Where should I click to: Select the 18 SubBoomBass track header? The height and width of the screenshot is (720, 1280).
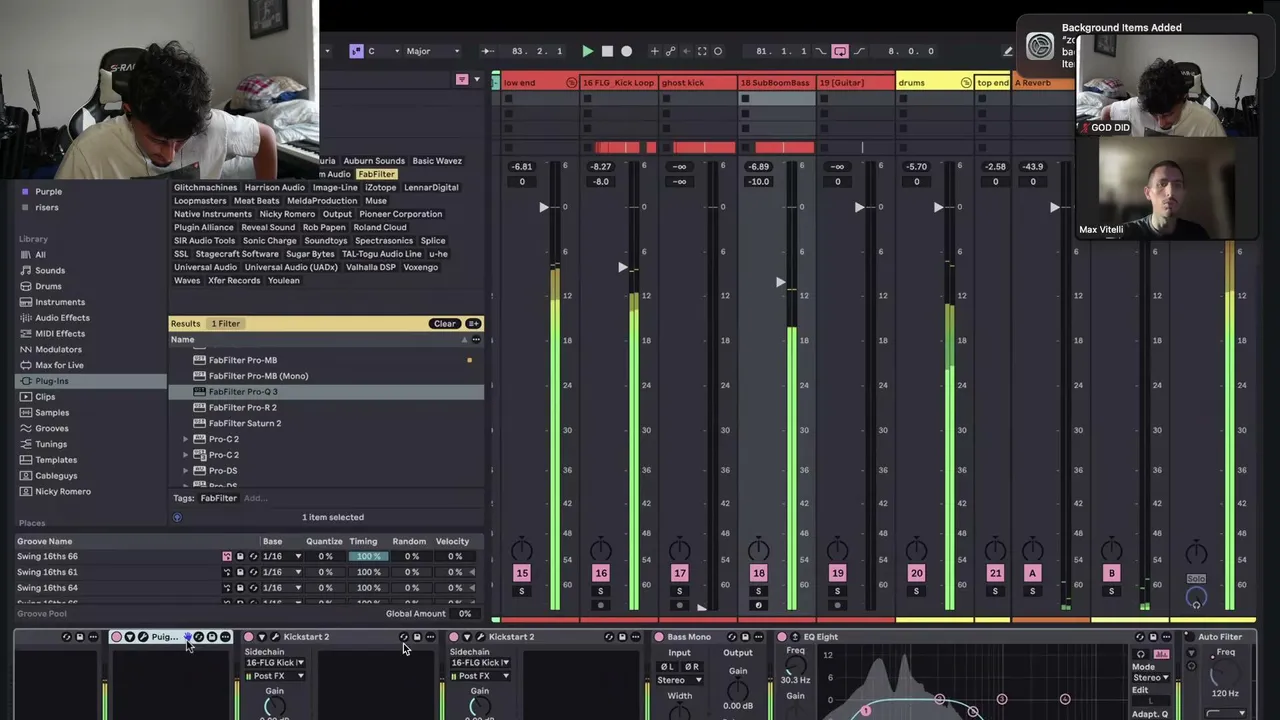[775, 83]
